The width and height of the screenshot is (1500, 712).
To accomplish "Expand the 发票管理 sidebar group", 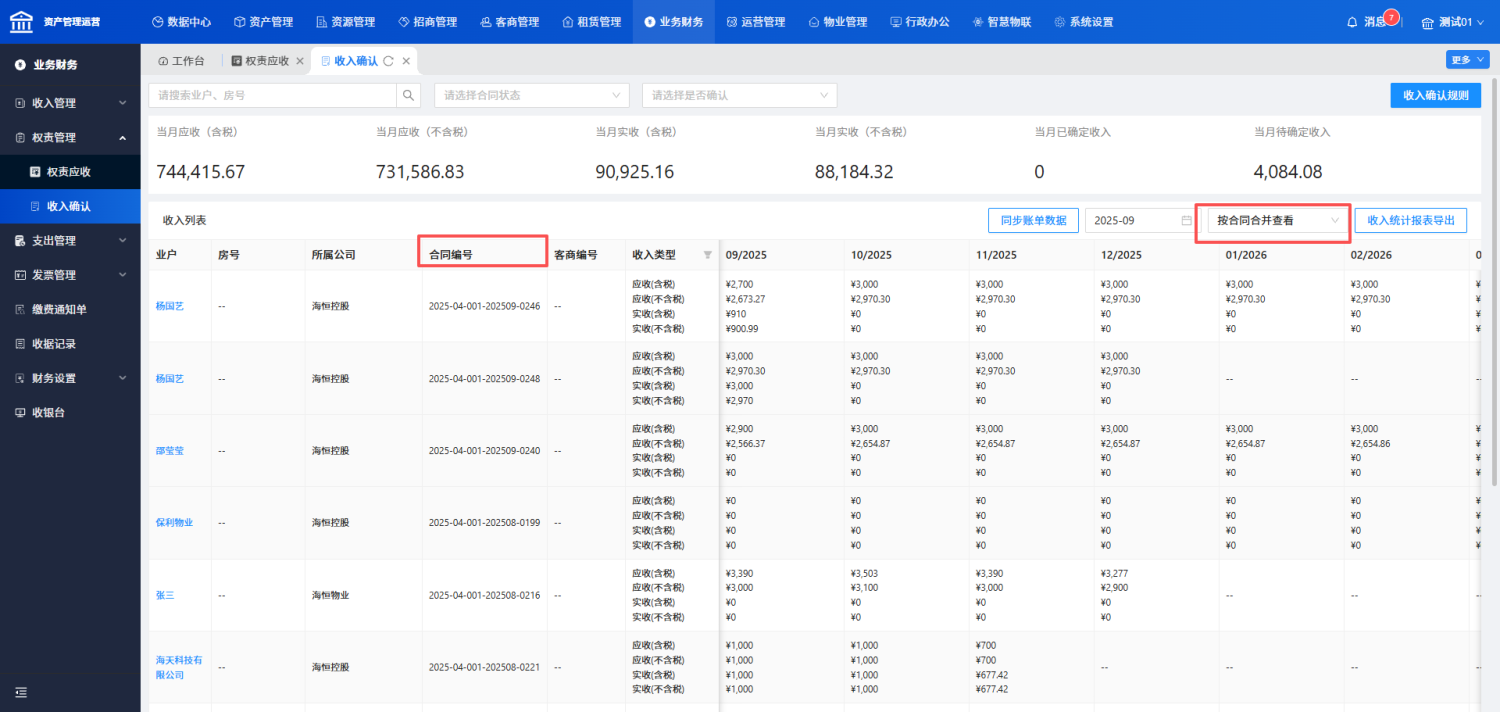I will pyautogui.click(x=70, y=275).
